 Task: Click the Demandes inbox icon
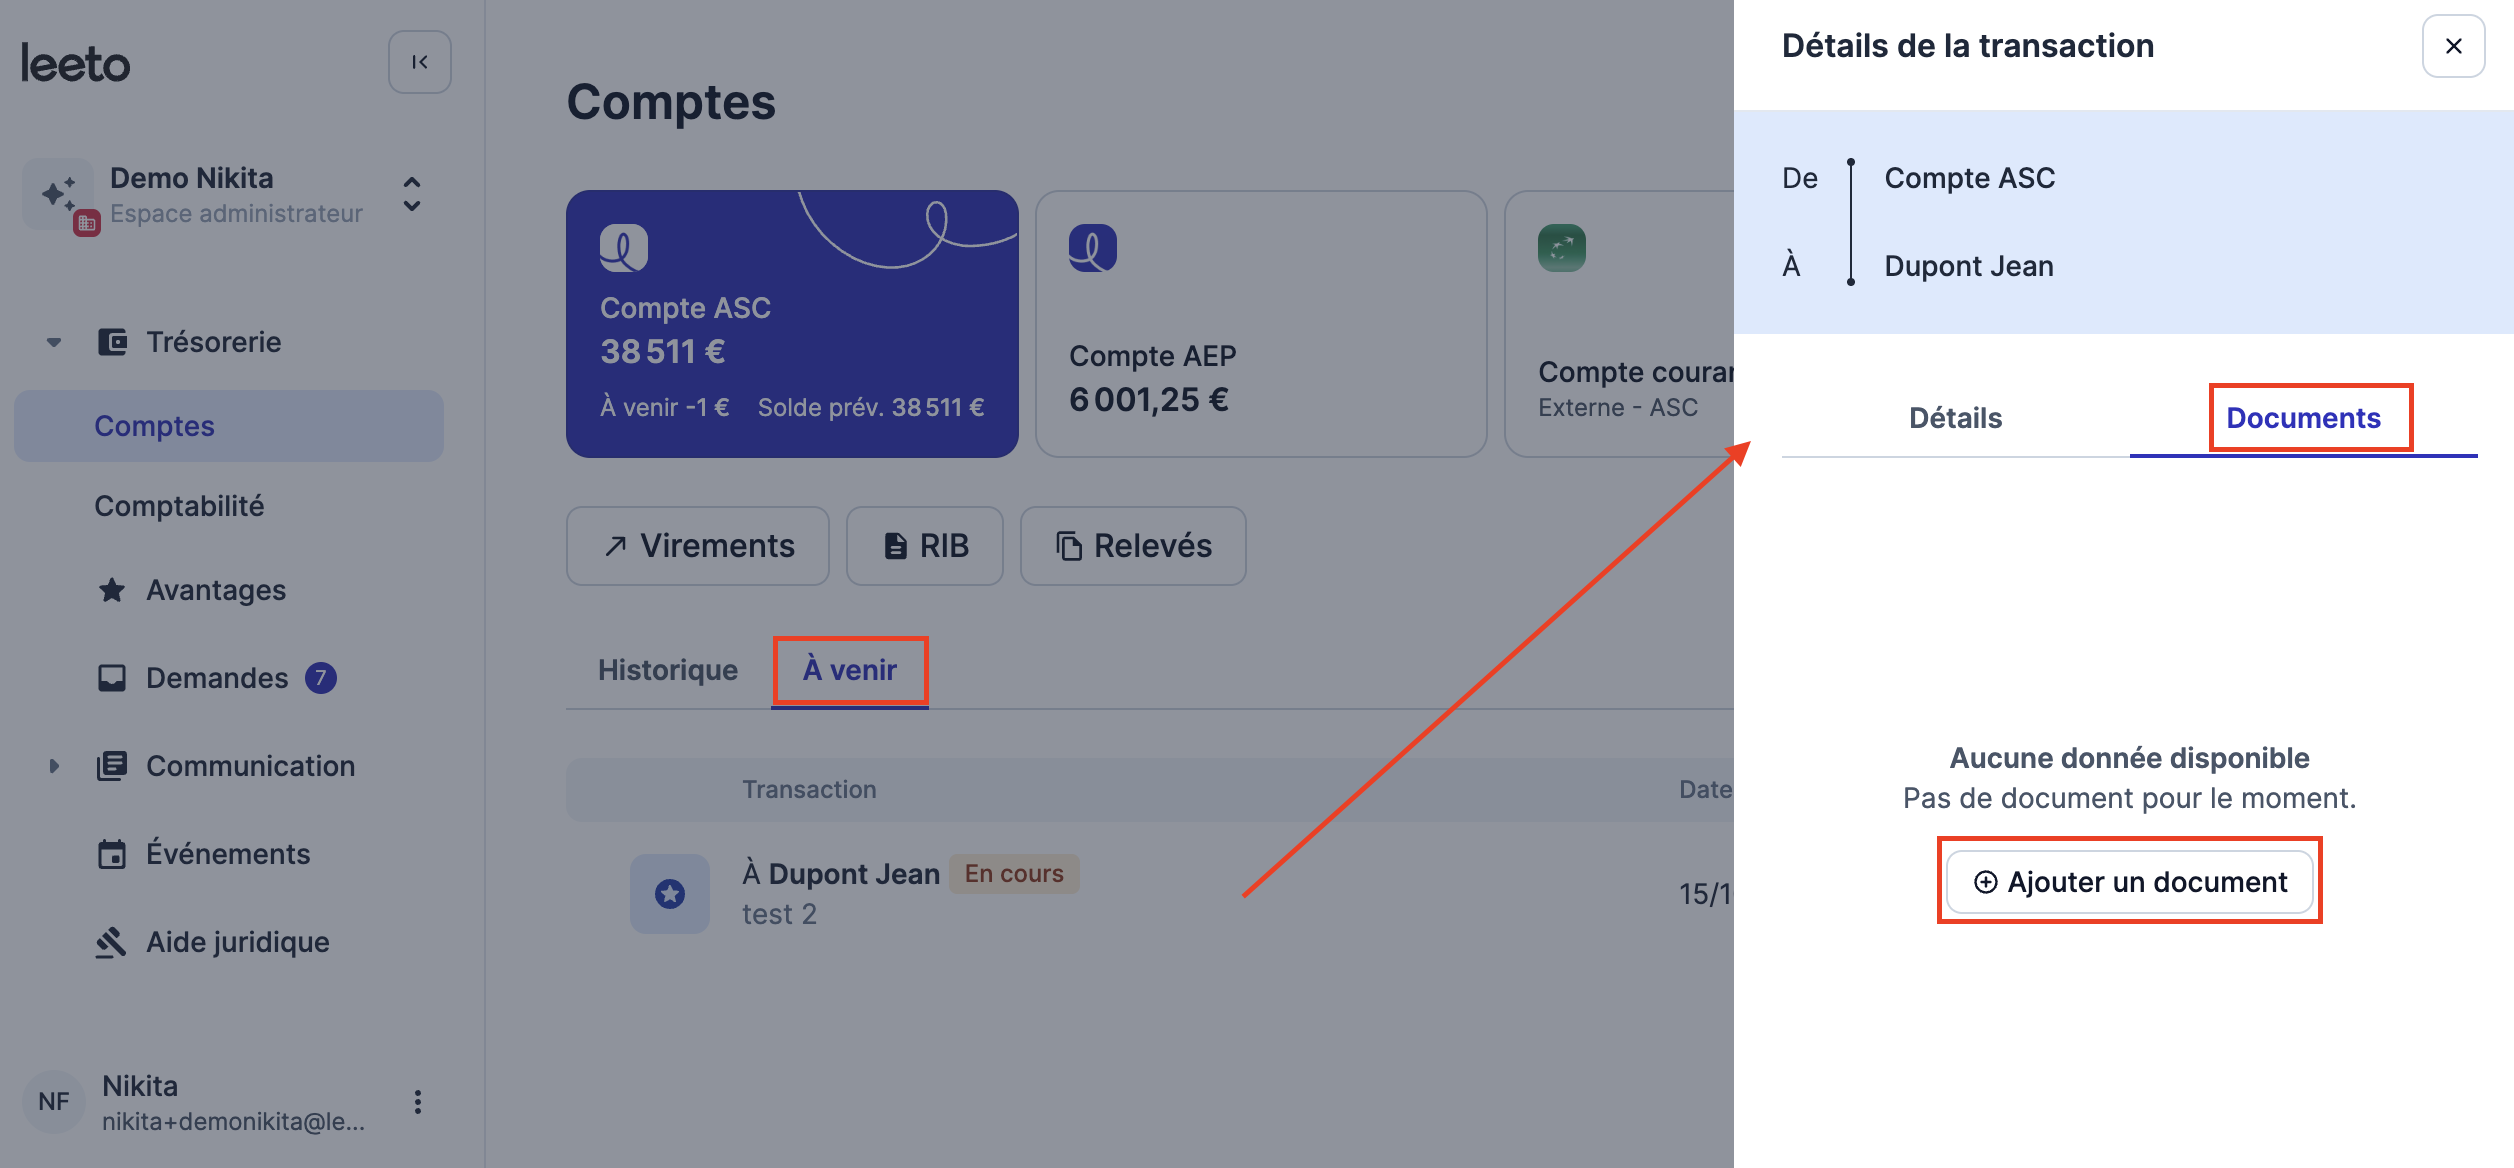(112, 678)
